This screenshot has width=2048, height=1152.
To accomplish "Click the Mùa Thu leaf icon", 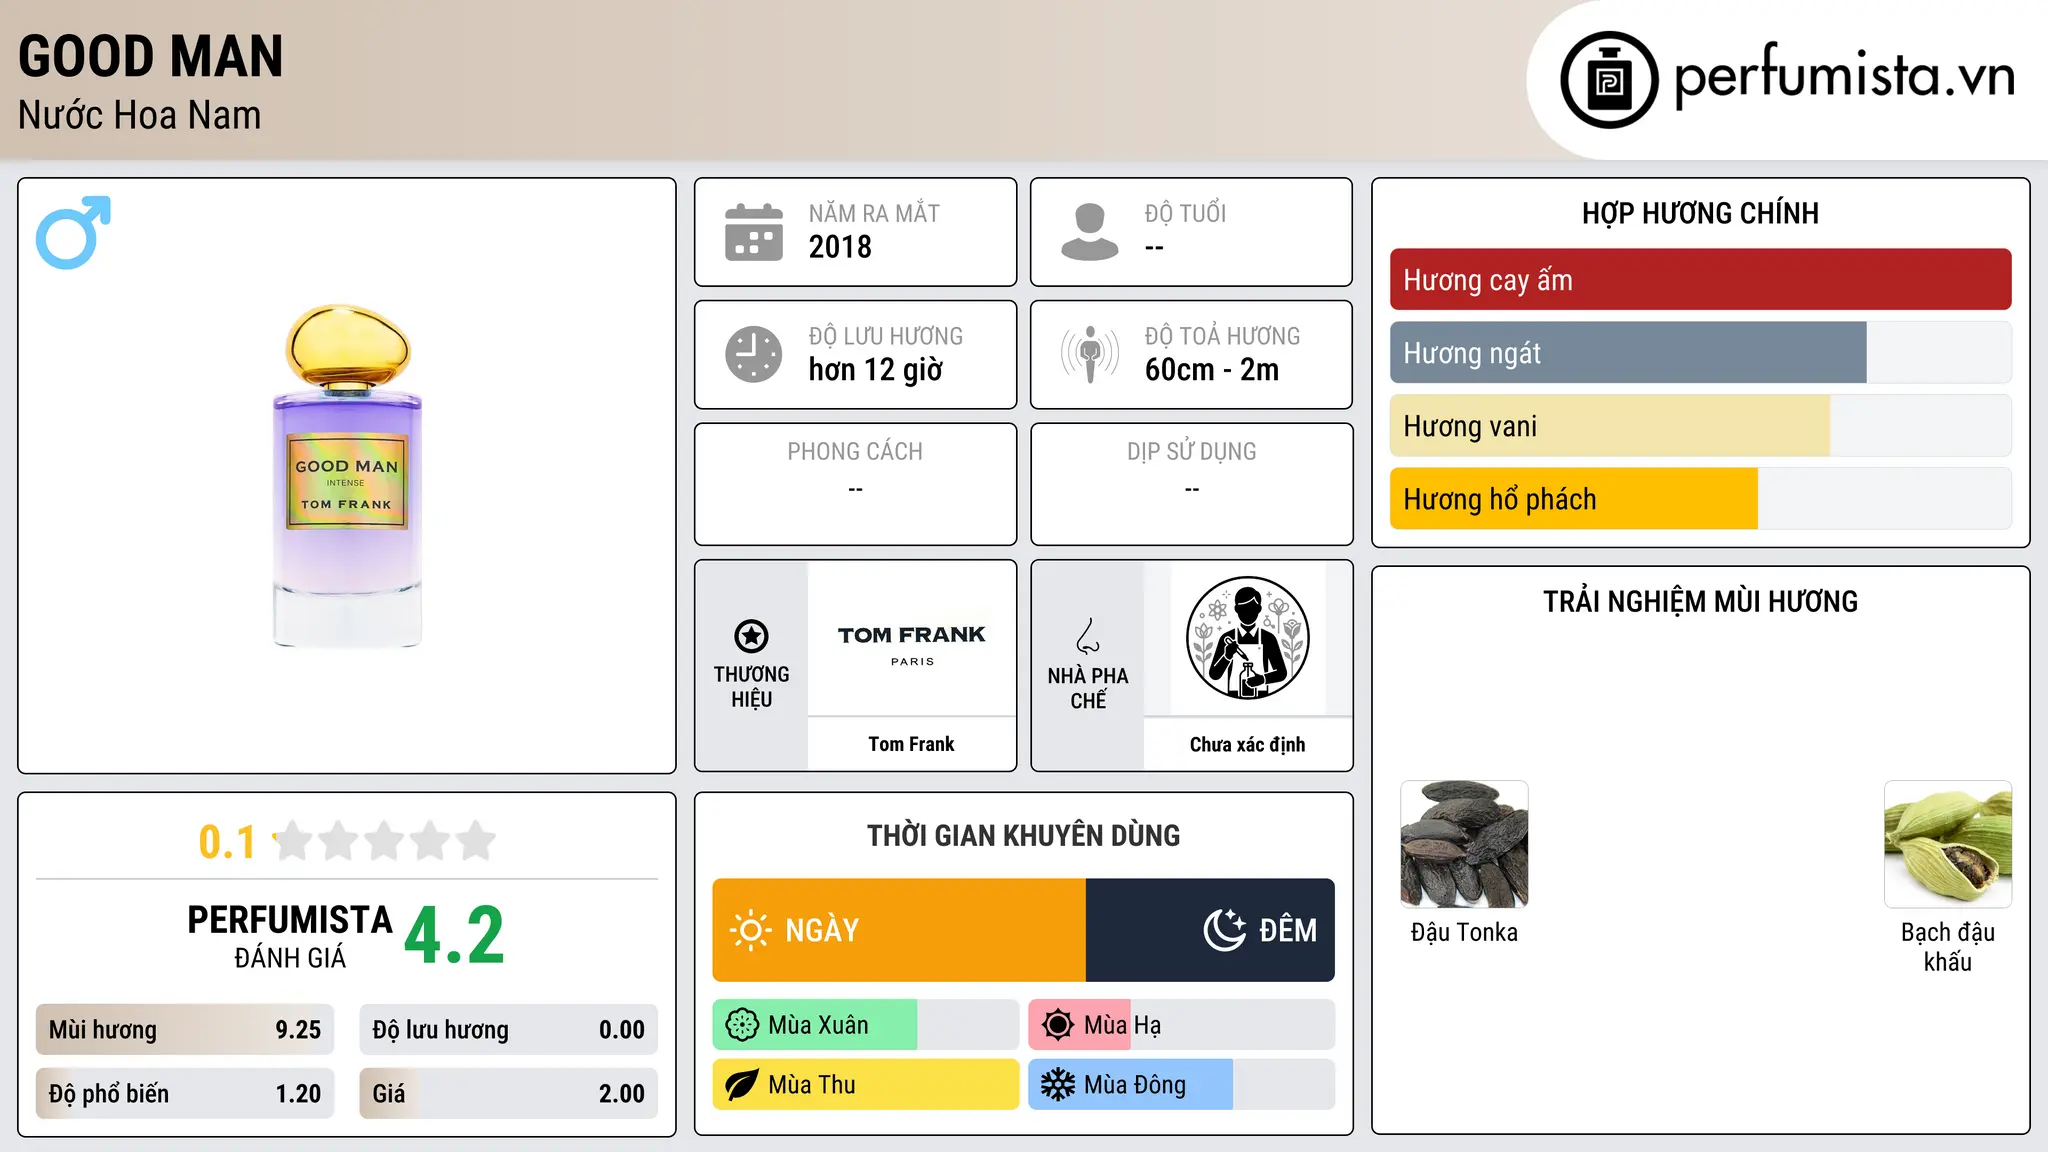I will [x=742, y=1085].
